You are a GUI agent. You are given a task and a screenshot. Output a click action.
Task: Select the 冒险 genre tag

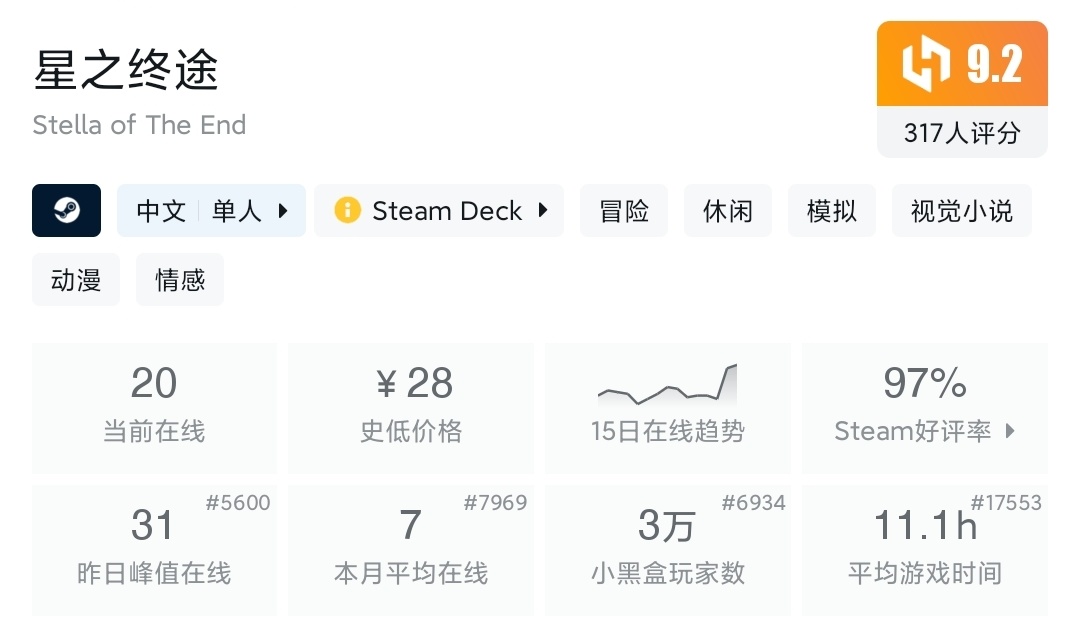pos(624,211)
